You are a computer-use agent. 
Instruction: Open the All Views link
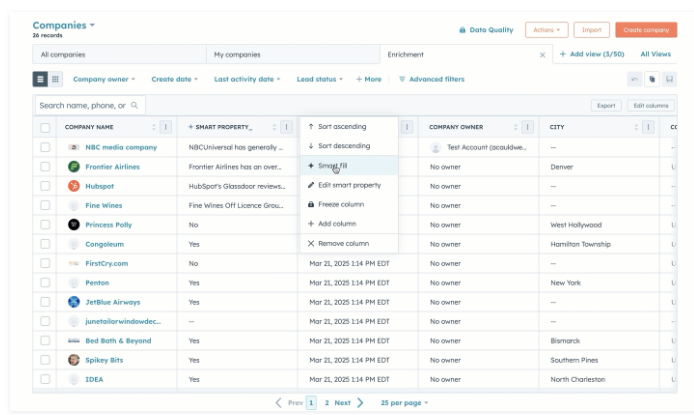tap(655, 54)
